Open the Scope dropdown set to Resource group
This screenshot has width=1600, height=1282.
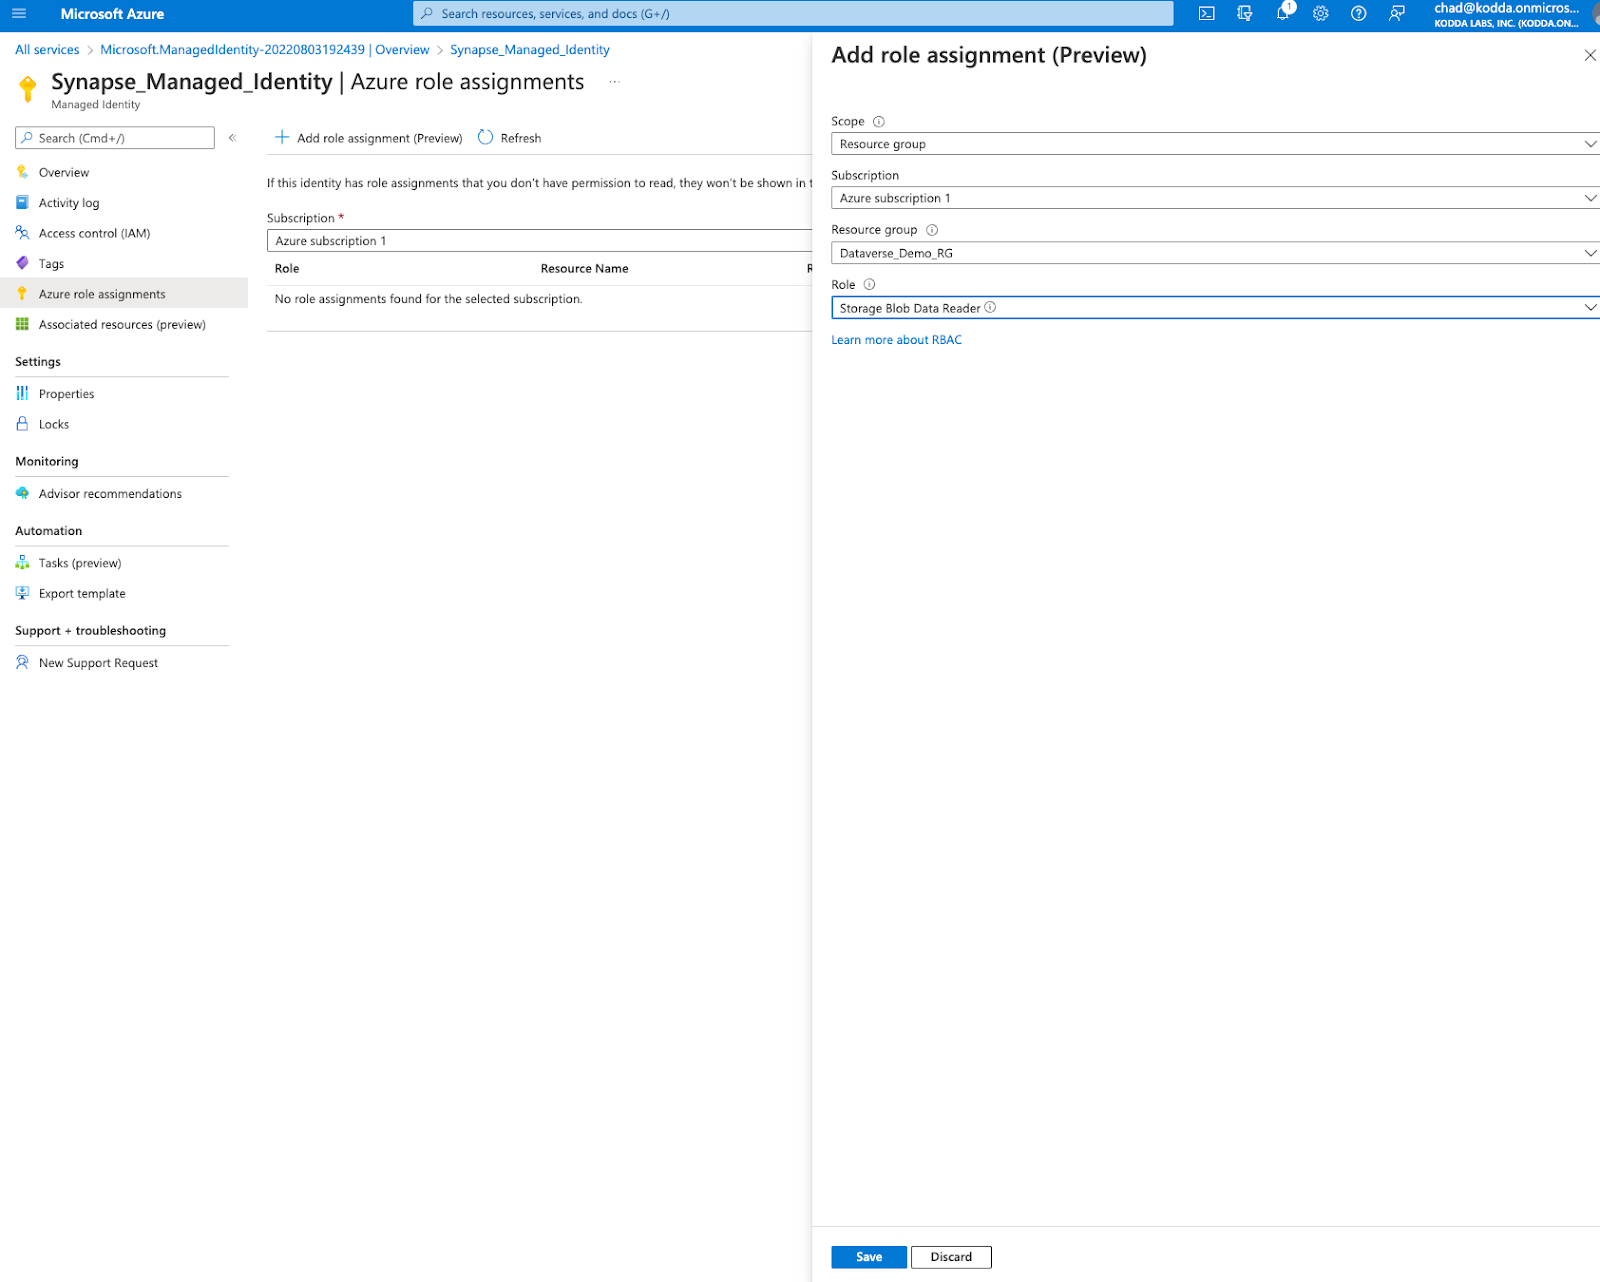[x=1215, y=144]
